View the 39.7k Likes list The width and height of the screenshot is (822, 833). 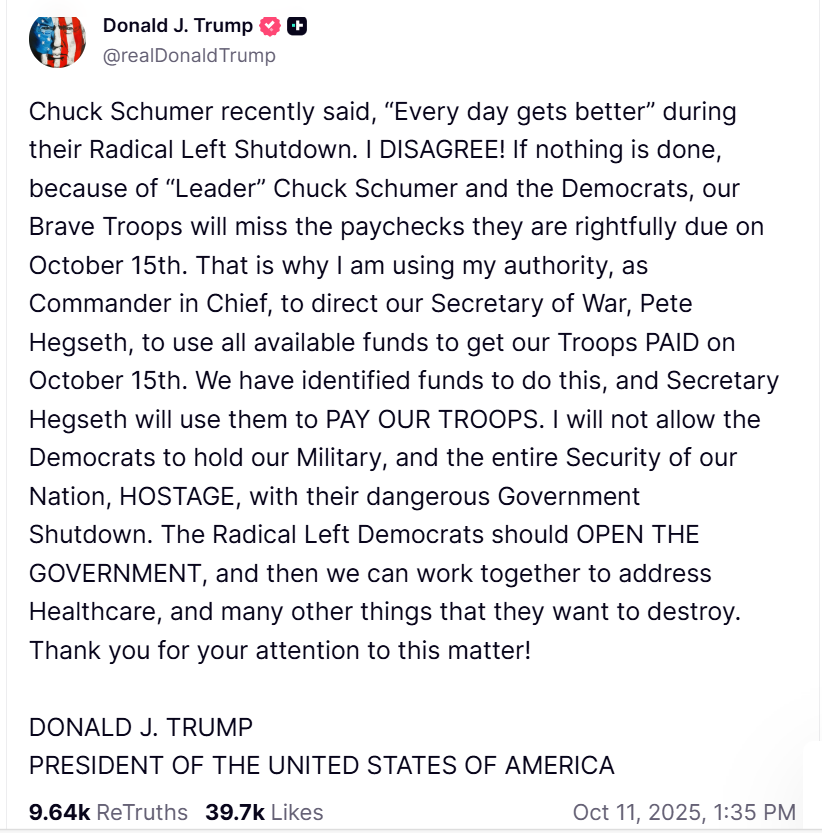(x=264, y=812)
